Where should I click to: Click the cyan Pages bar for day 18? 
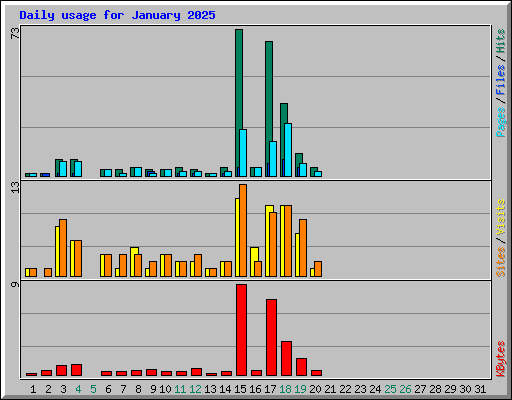tap(288, 150)
